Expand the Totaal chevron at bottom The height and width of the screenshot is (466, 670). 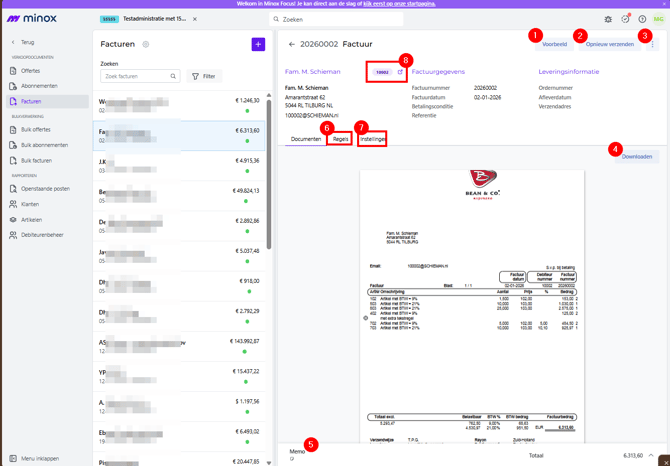(651, 455)
